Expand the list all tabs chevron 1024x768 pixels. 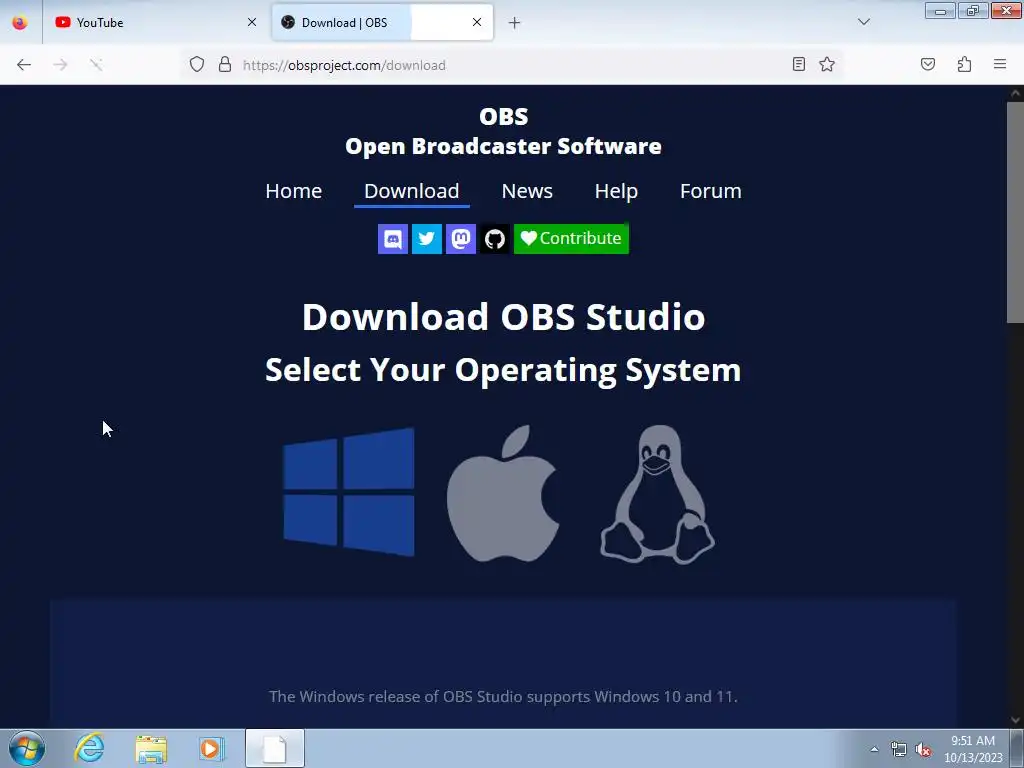(863, 22)
